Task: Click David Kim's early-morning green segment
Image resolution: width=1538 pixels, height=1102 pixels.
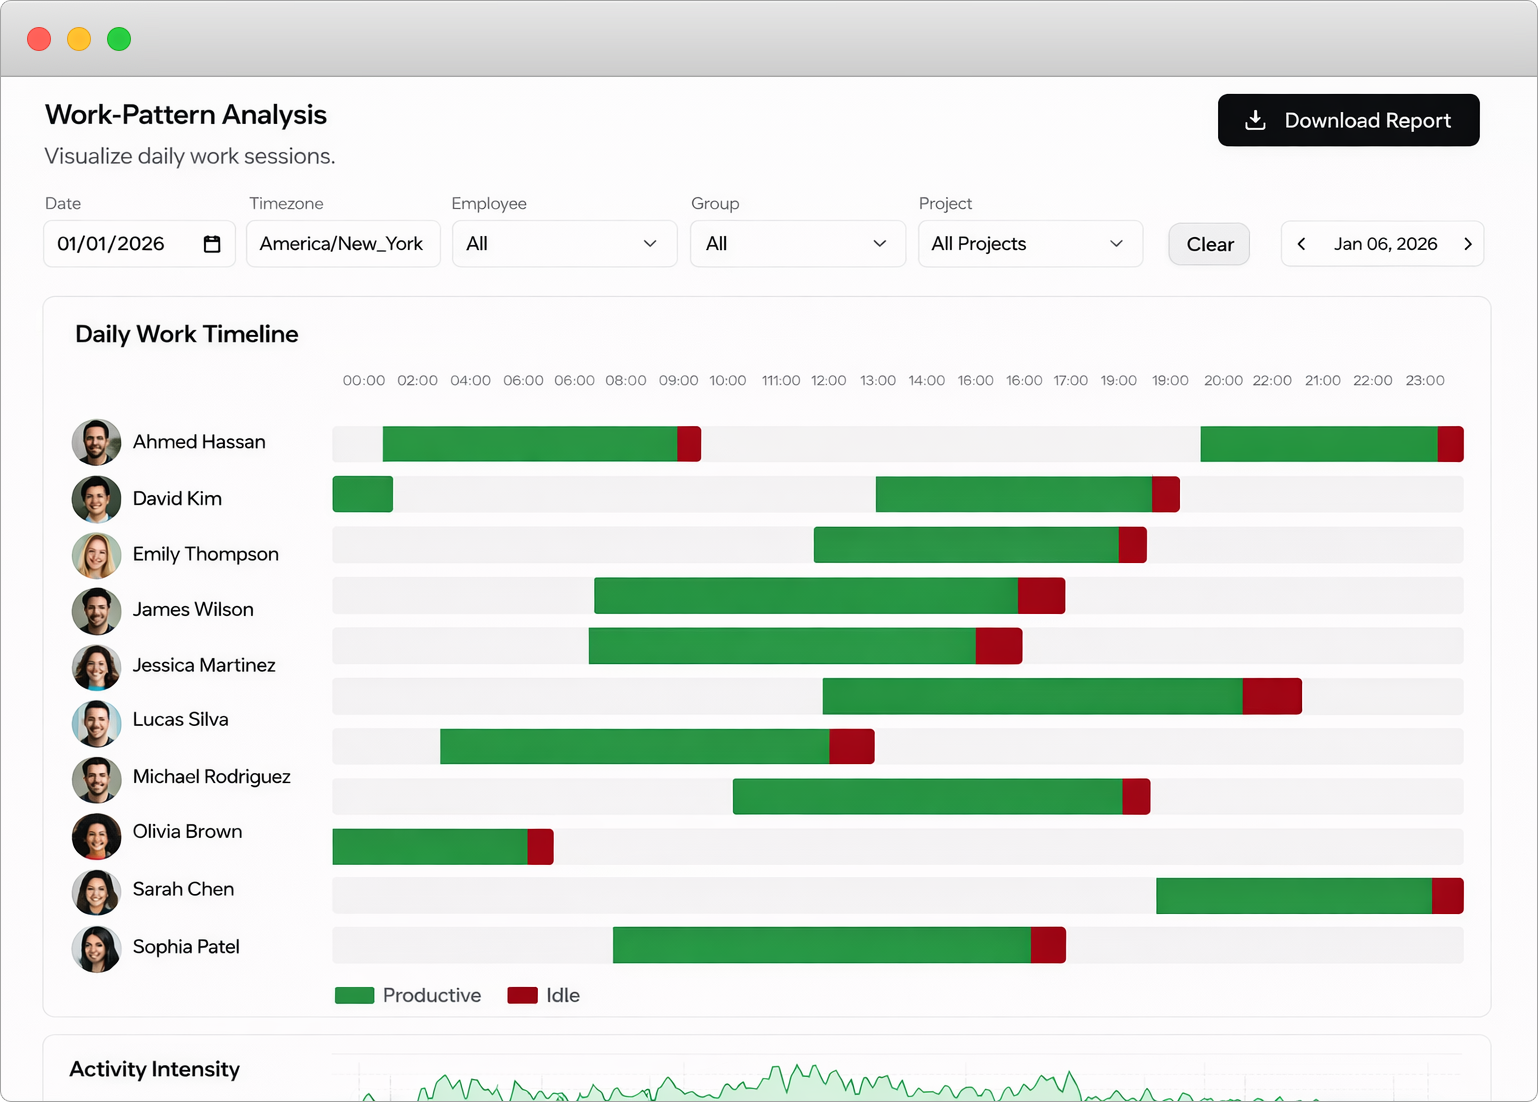Action: point(363,494)
